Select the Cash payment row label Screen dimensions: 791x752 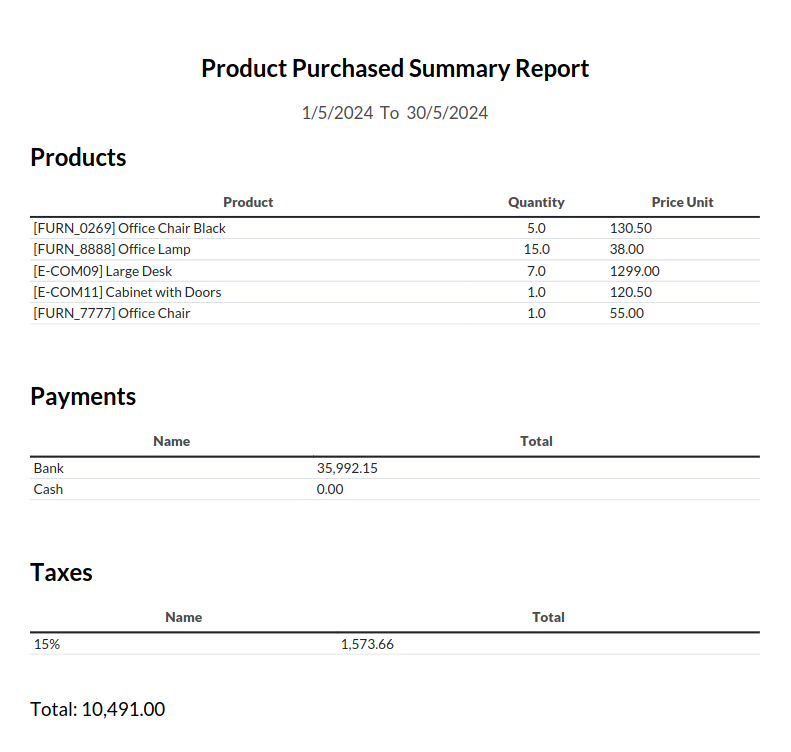pyautogui.click(x=48, y=489)
